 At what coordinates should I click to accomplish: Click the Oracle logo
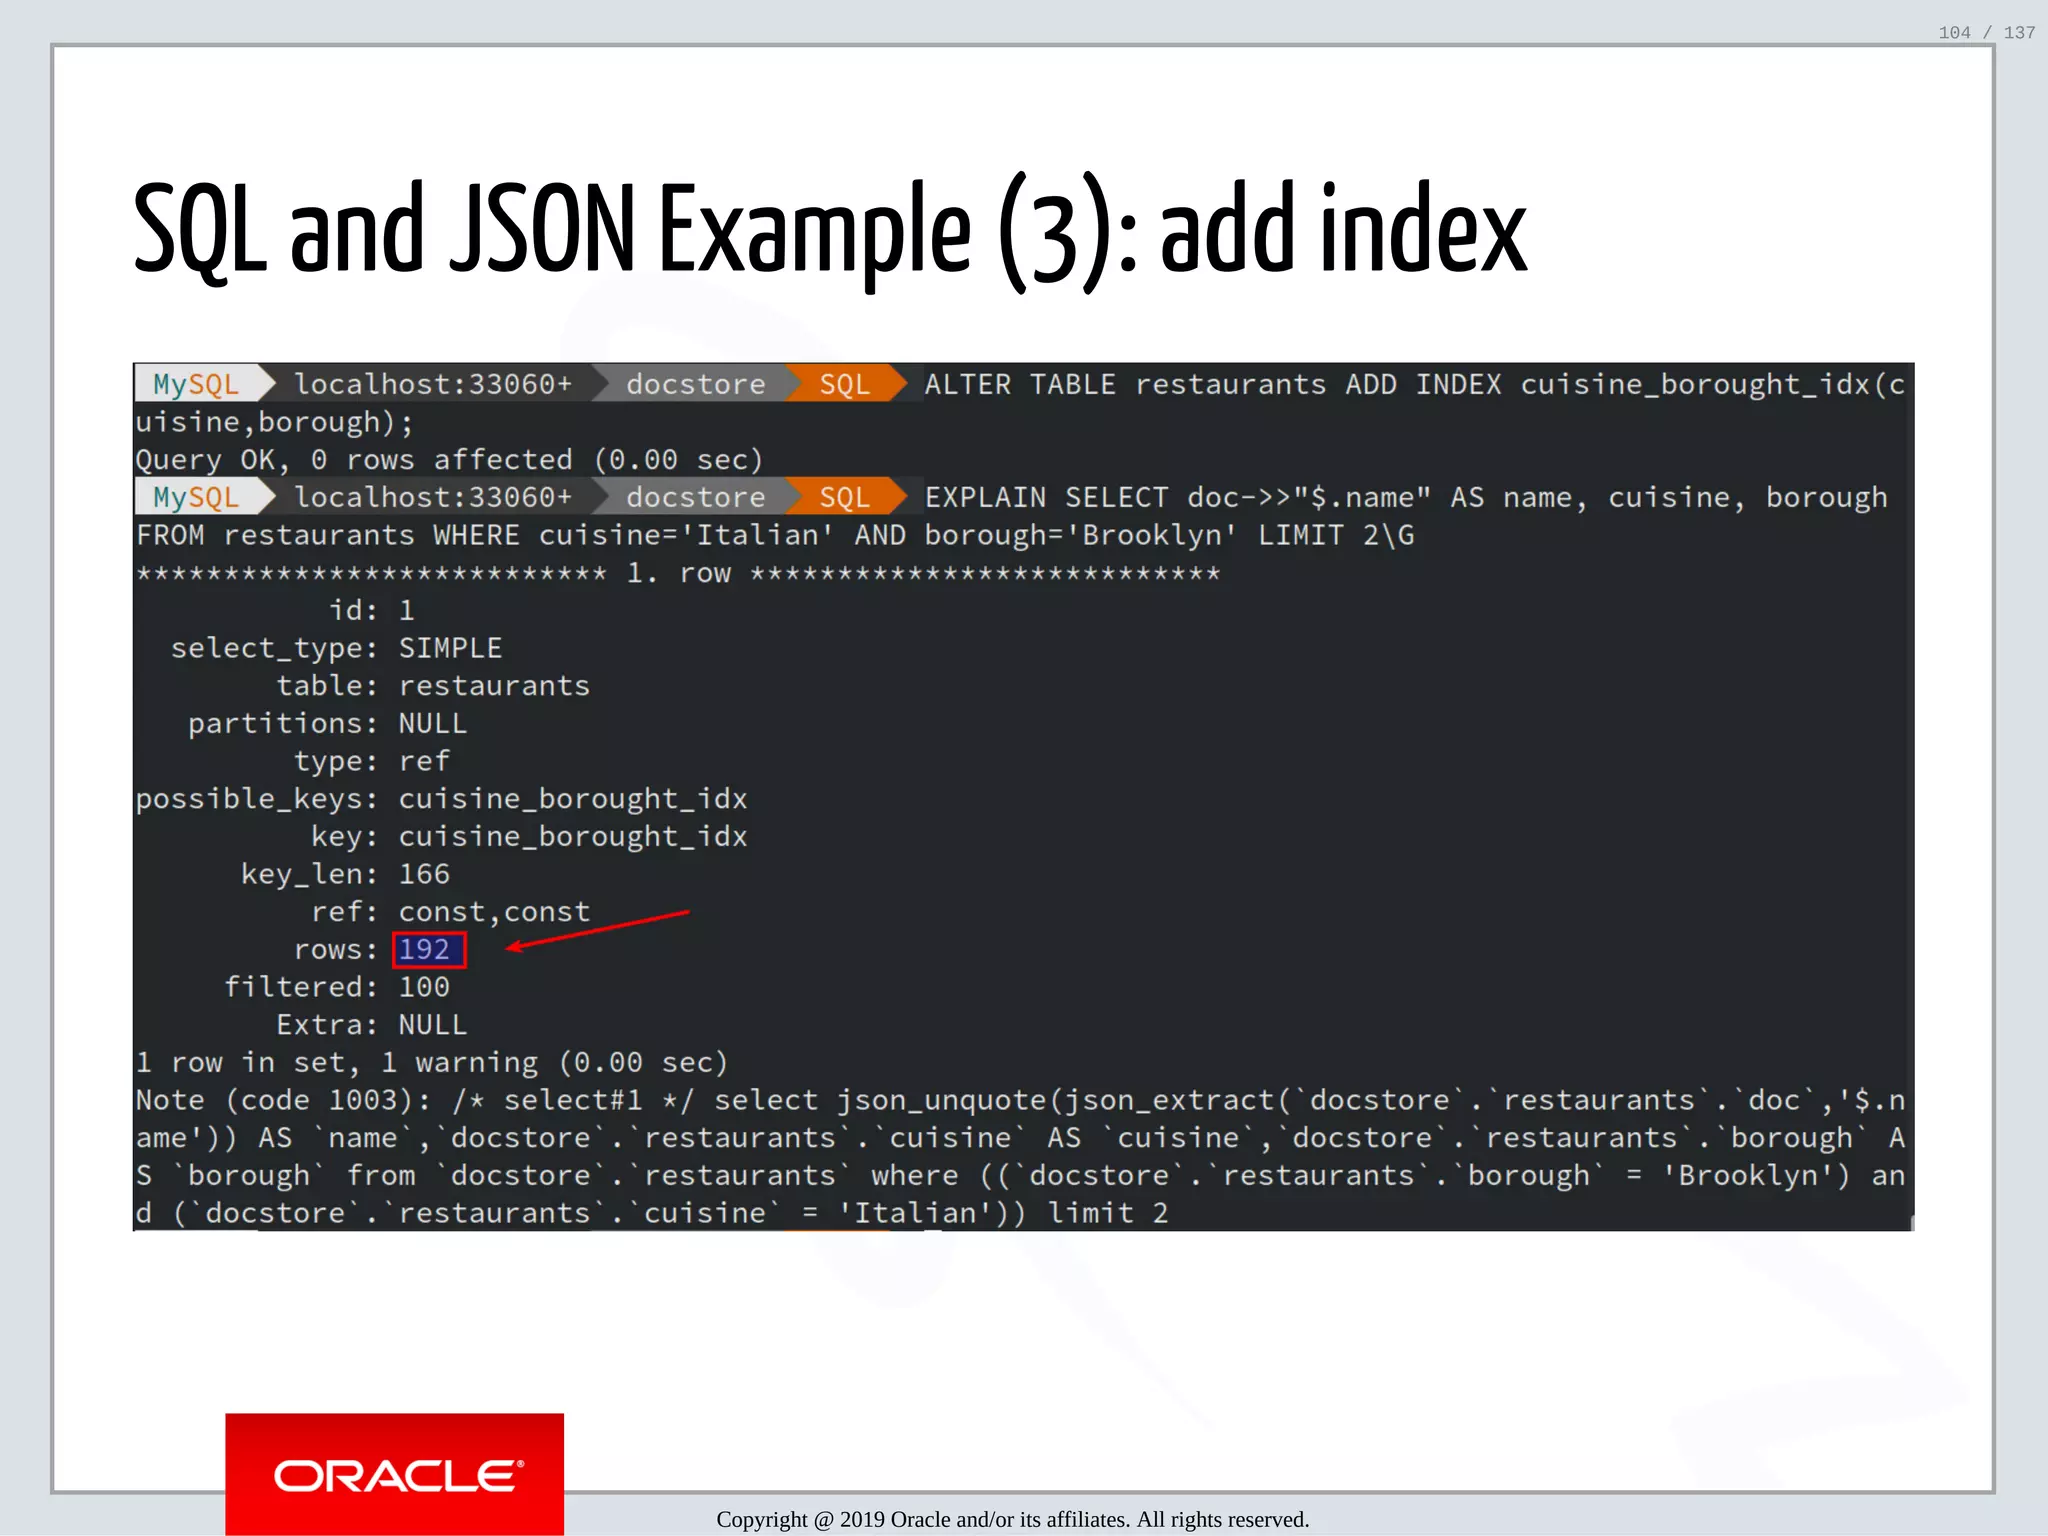coord(394,1474)
